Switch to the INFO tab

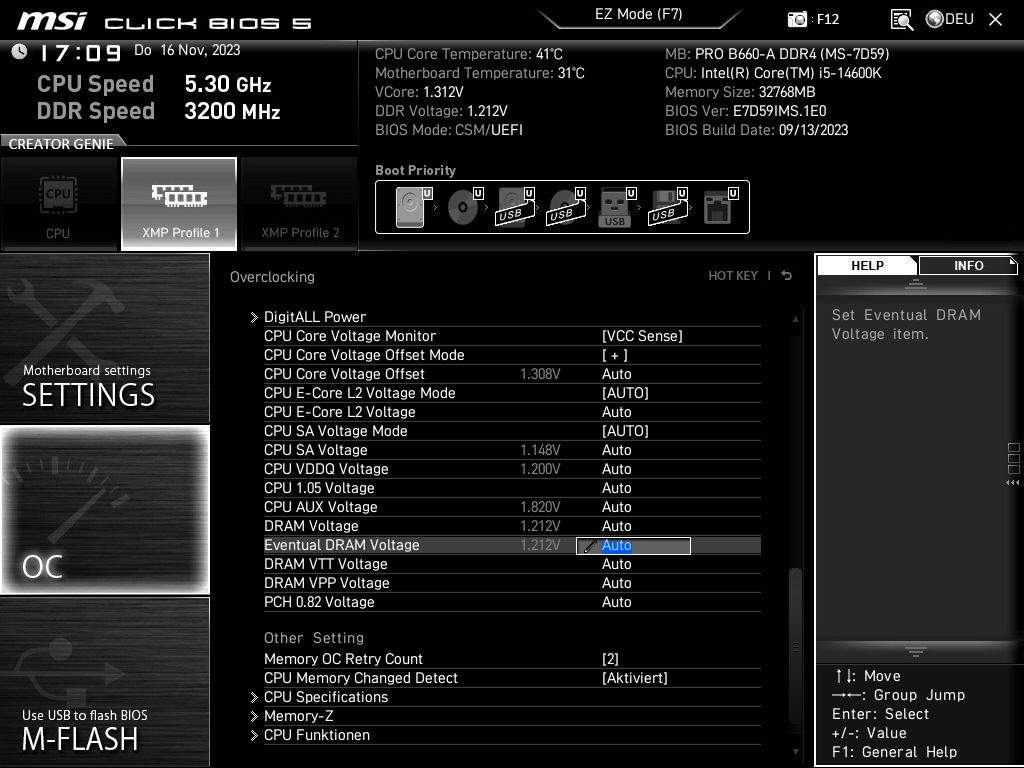pos(968,265)
